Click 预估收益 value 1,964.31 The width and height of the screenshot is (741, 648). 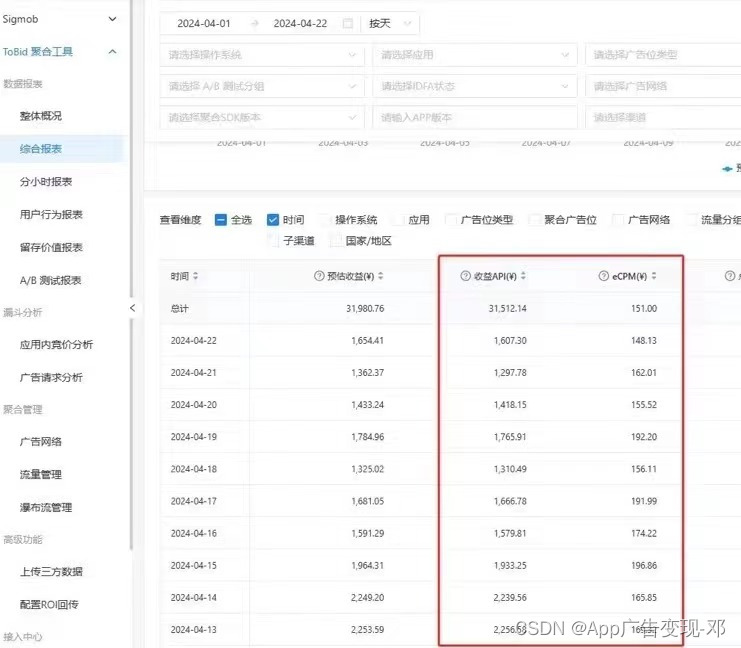(368, 566)
